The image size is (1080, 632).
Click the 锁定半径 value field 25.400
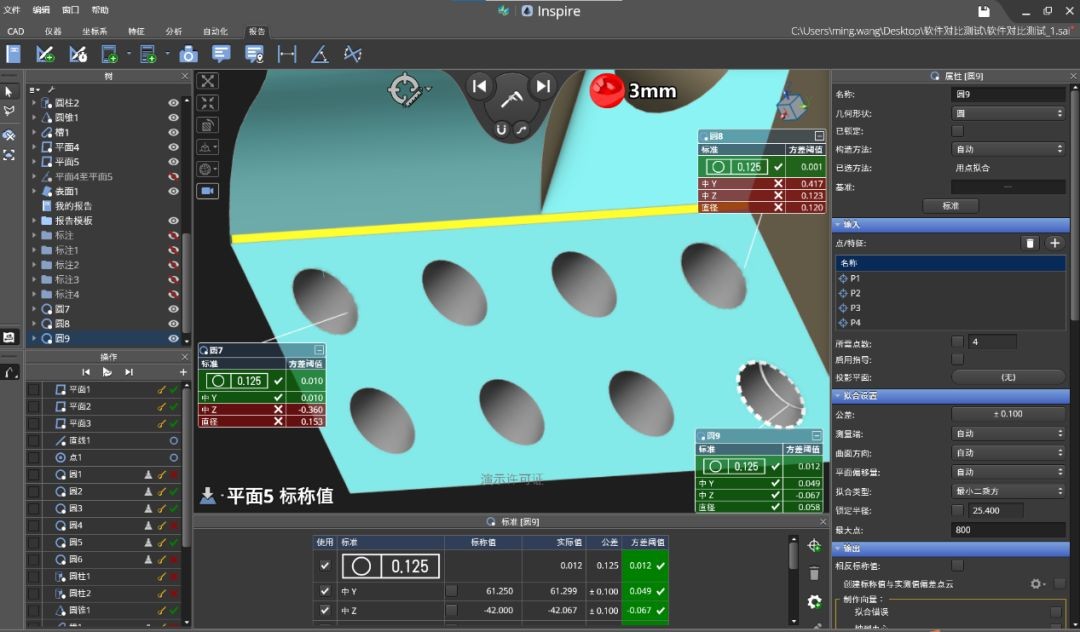[996, 511]
